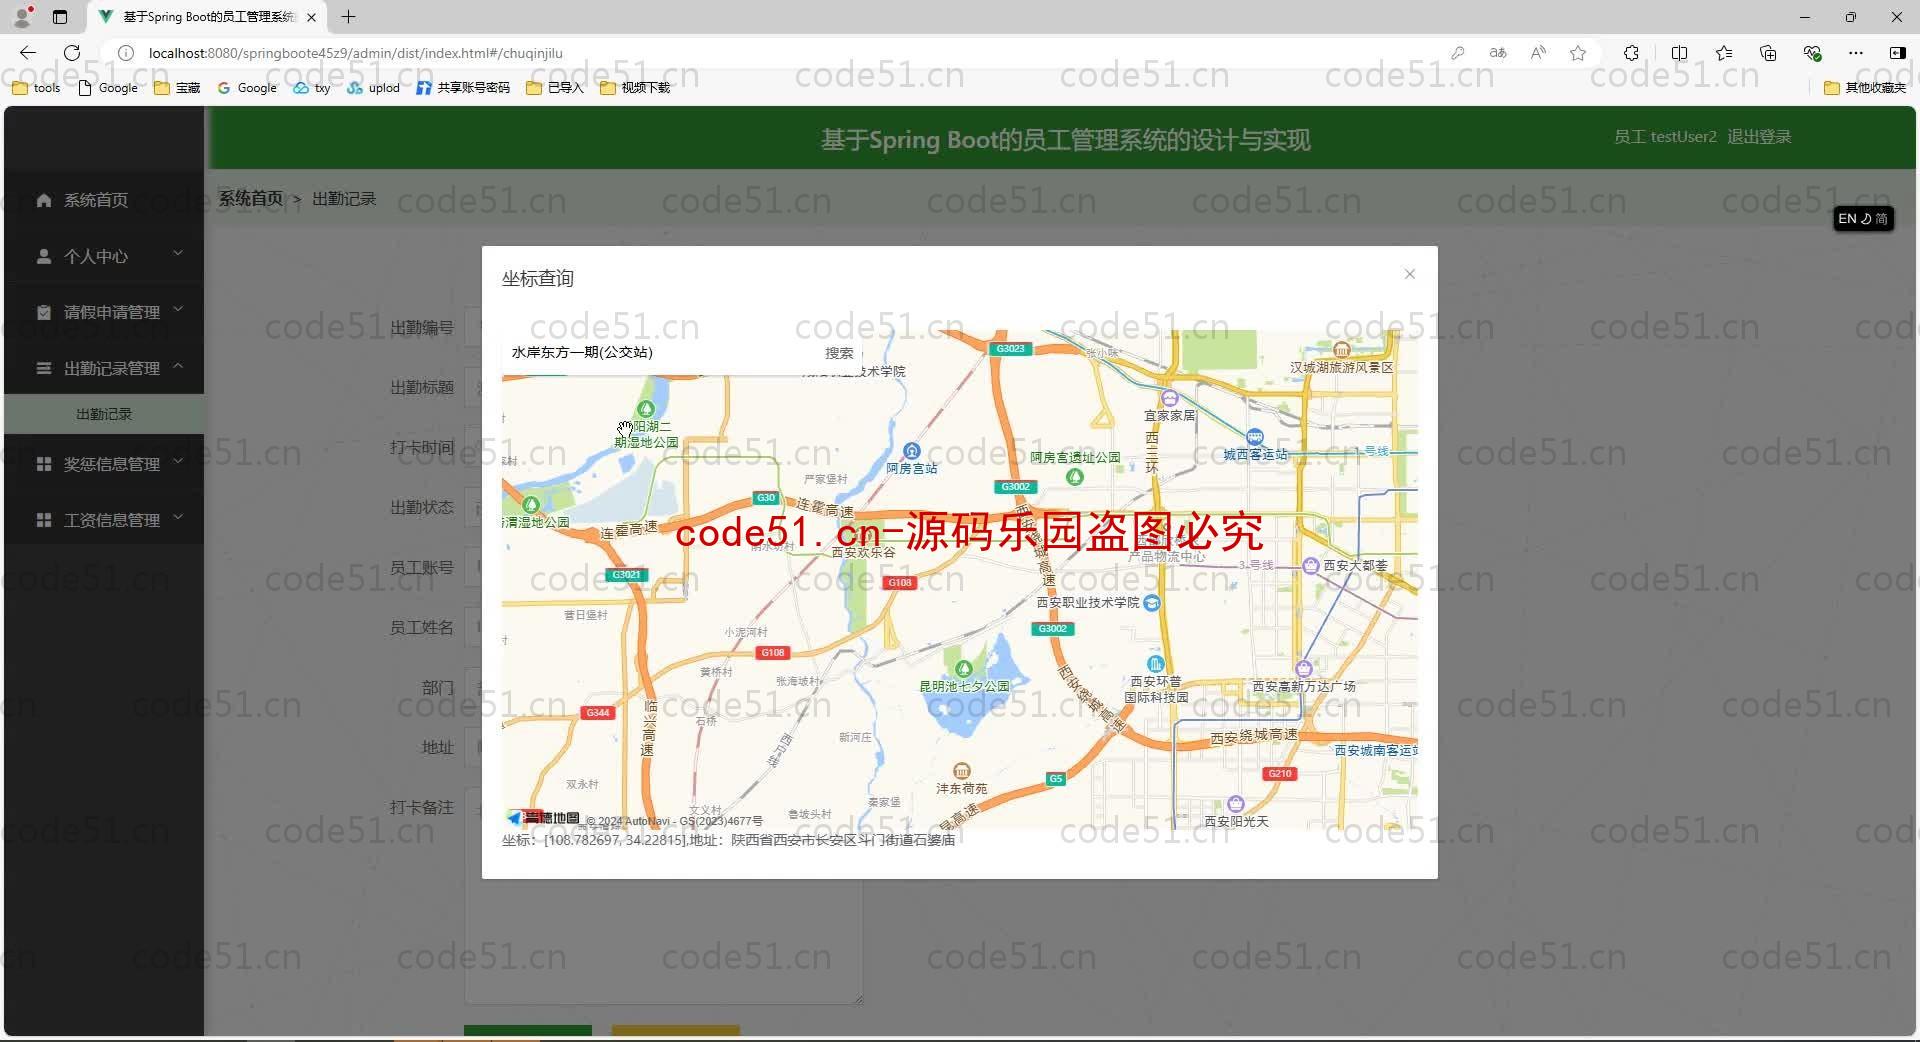Screen dimensions: 1920x1042
Task: Click the grid icon beside 奖惩信息管理
Action: [x=43, y=464]
